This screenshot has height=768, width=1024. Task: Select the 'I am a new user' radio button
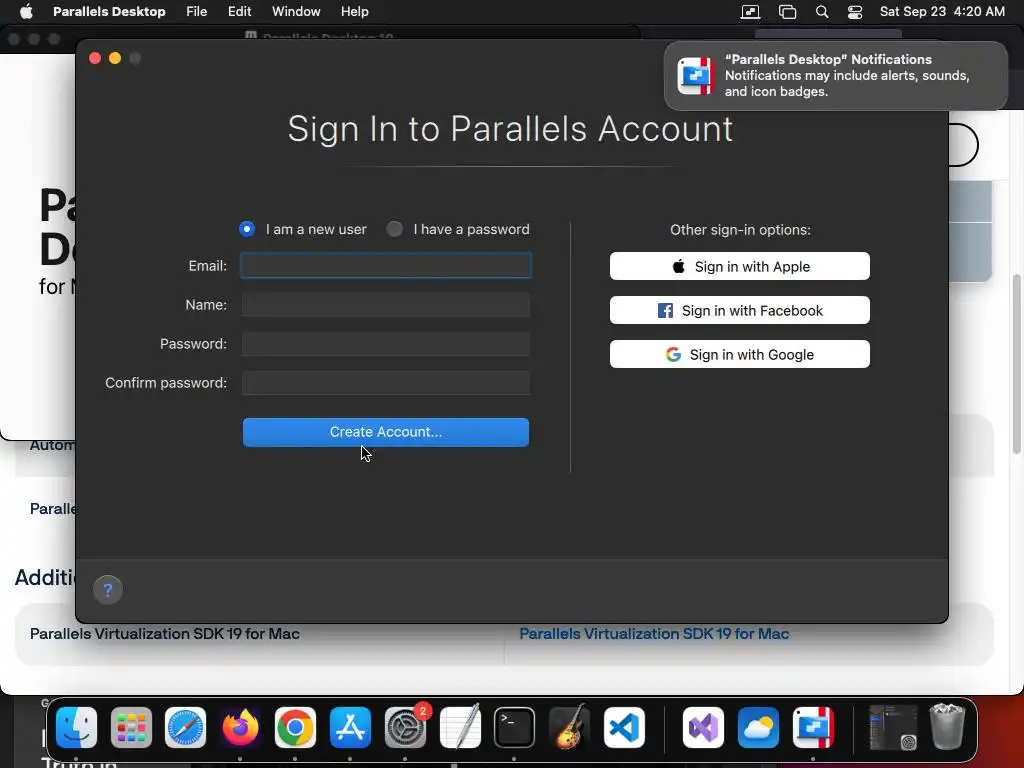pos(247,229)
